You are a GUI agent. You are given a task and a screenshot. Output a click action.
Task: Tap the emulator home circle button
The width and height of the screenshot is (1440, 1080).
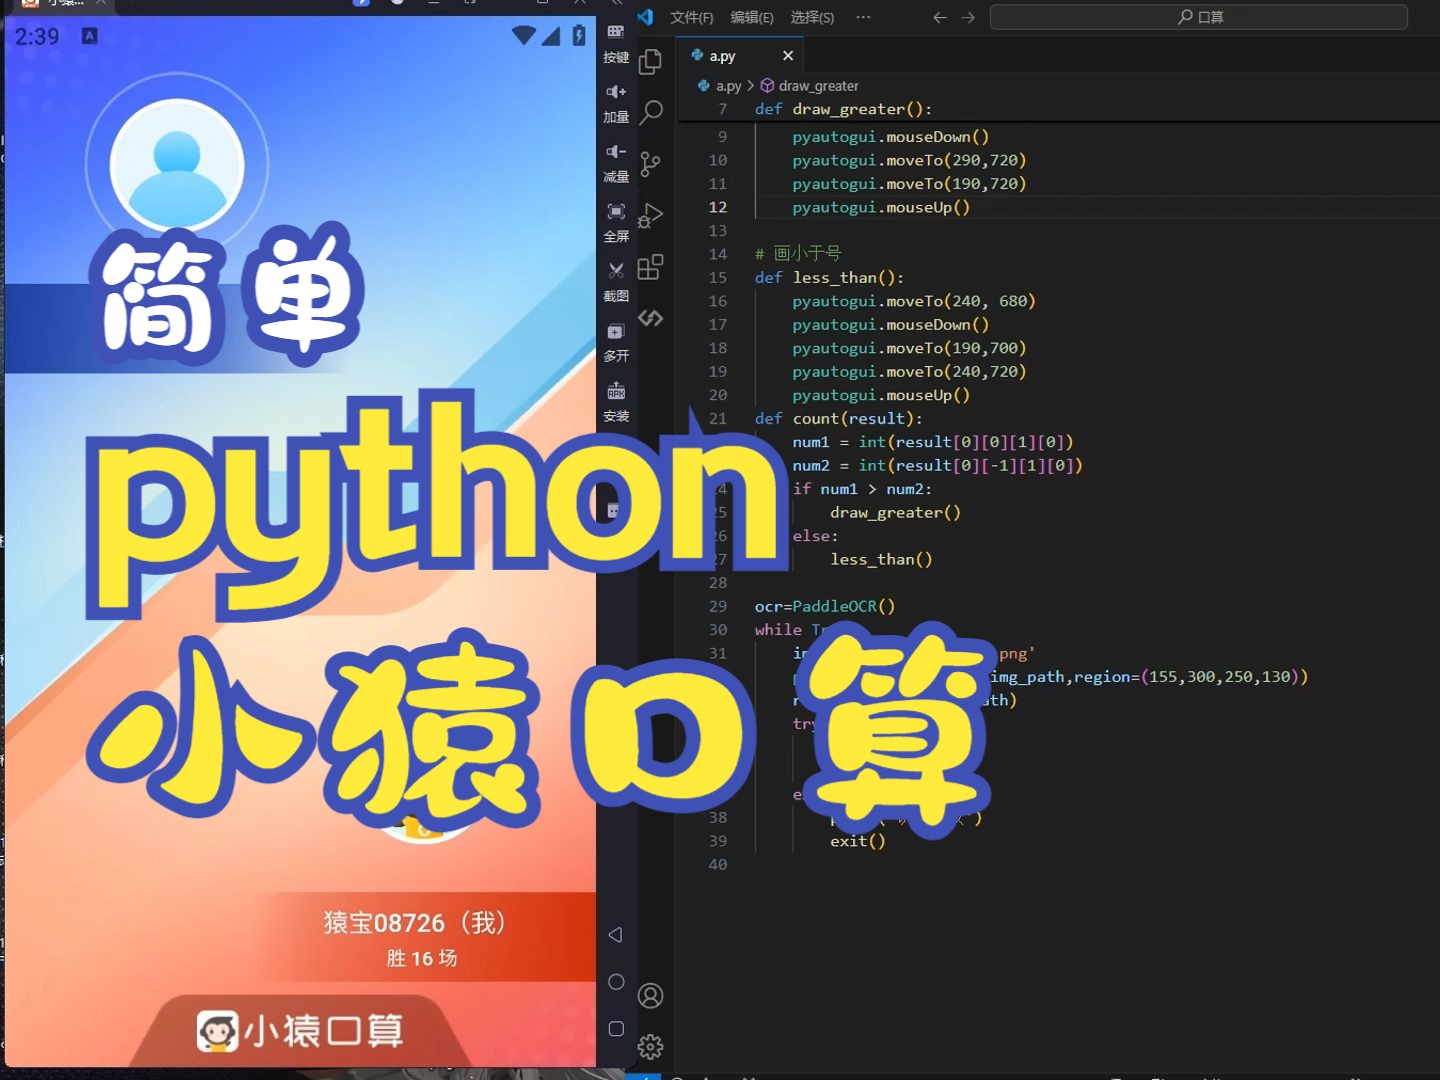pyautogui.click(x=616, y=982)
